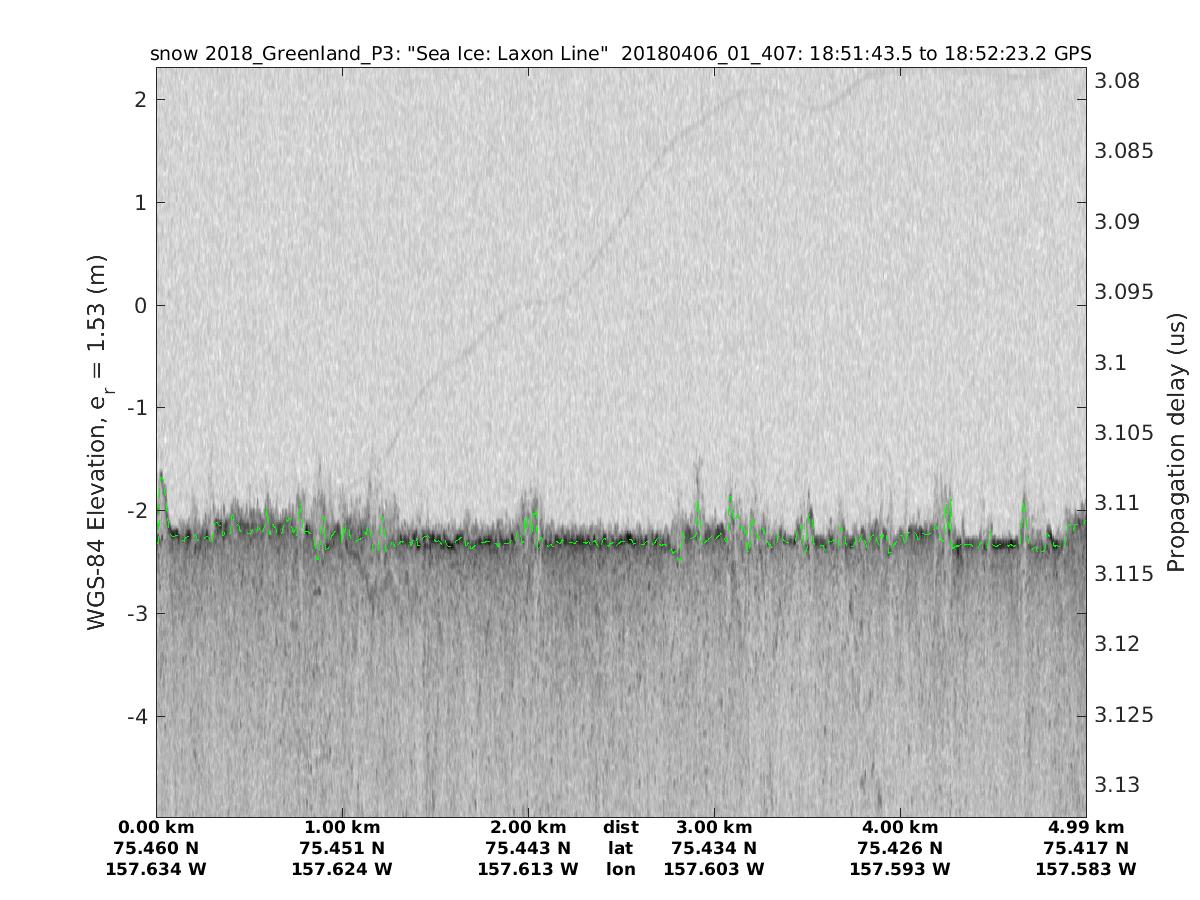The height and width of the screenshot is (900, 1200).
Task: Click the 3.13 propagation delay tick label
Action: 1118,784
